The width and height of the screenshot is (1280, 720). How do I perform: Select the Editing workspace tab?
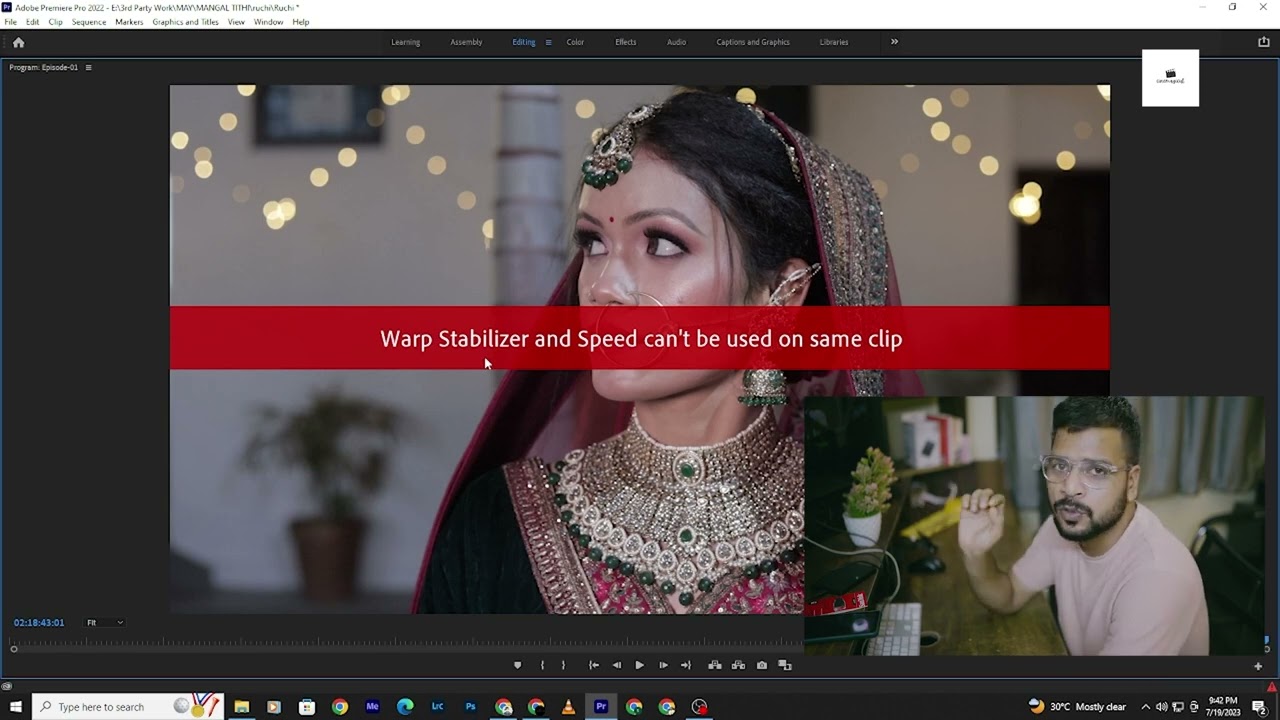point(523,42)
